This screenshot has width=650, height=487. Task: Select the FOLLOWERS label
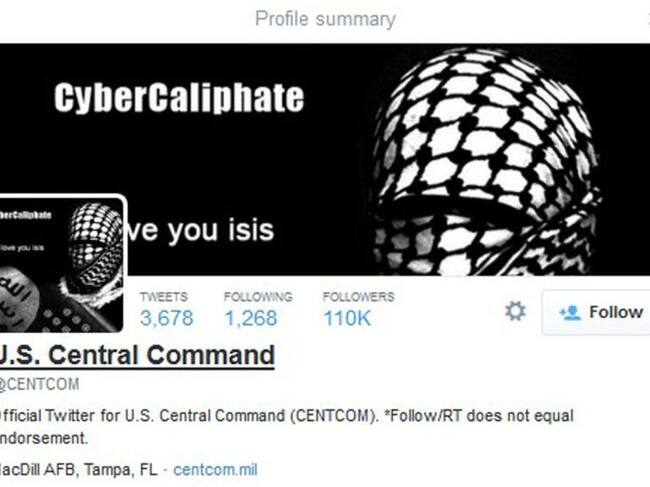(359, 297)
